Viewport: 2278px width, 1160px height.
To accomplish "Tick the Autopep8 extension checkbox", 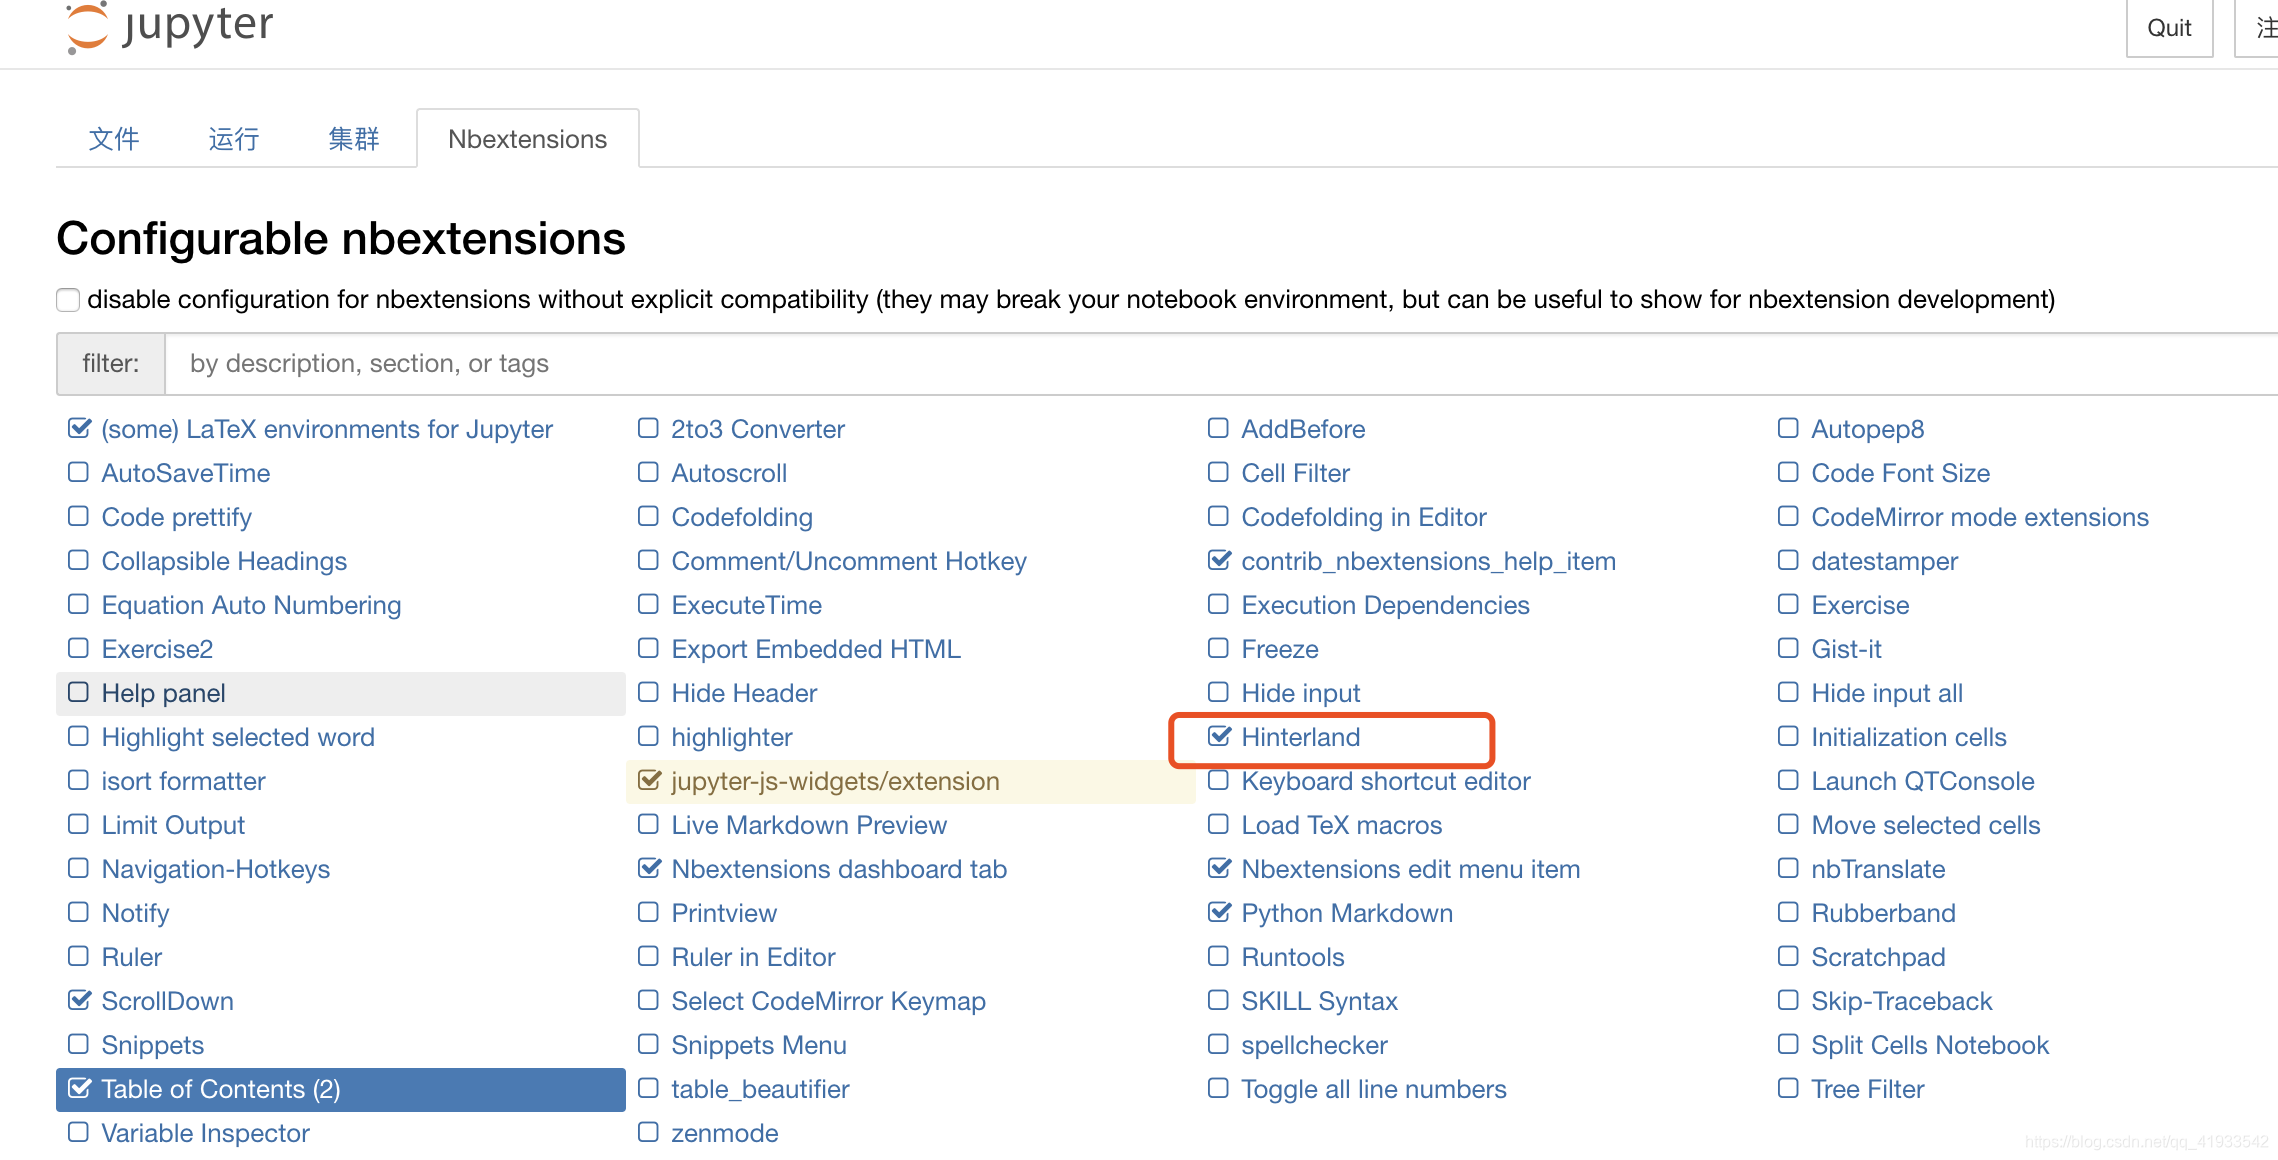I will [x=1788, y=429].
